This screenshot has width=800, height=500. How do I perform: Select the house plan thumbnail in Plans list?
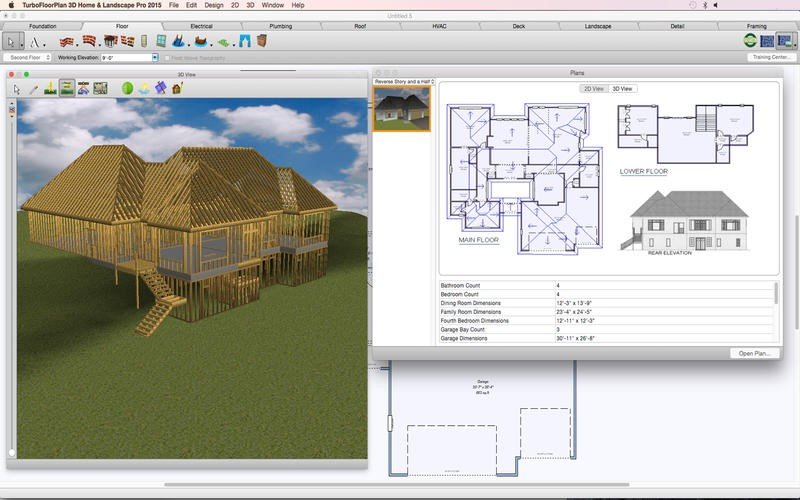[402, 109]
